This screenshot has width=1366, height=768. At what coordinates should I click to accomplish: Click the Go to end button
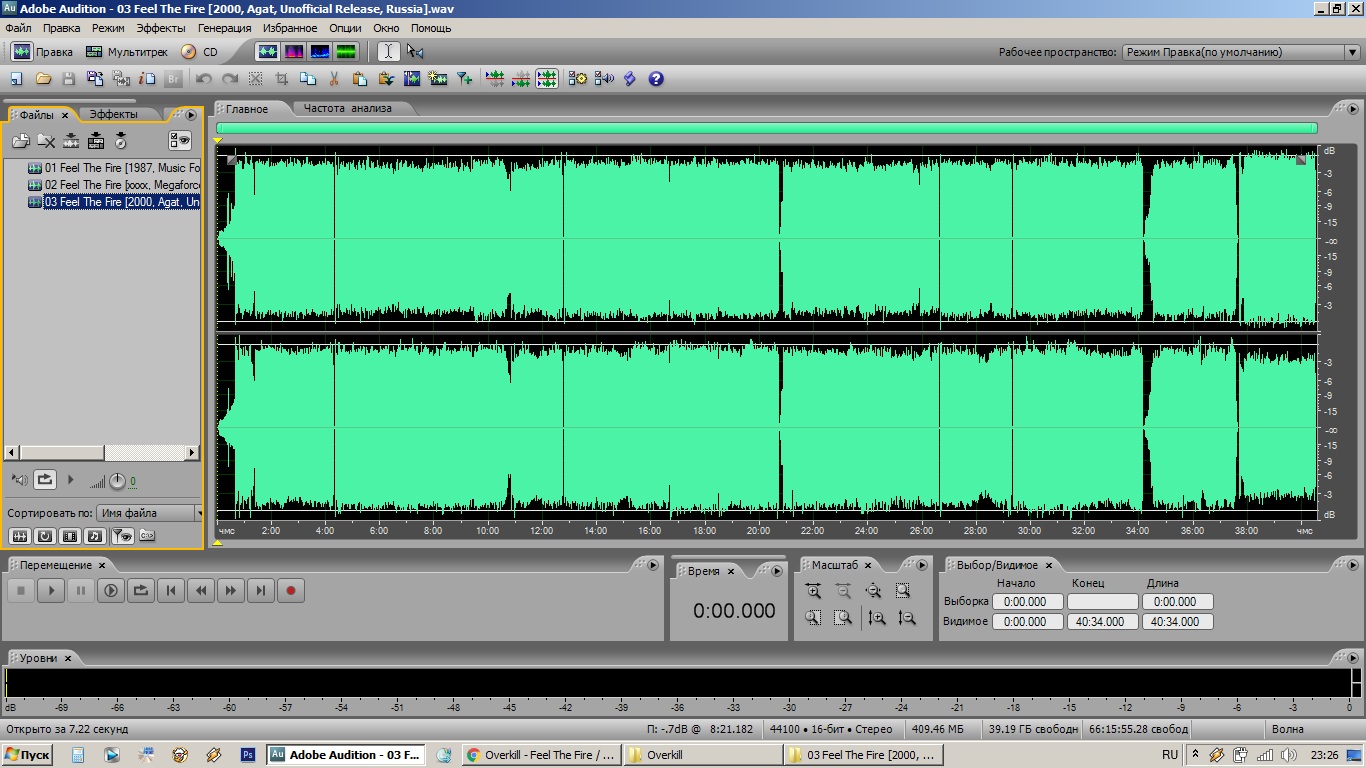(x=261, y=591)
